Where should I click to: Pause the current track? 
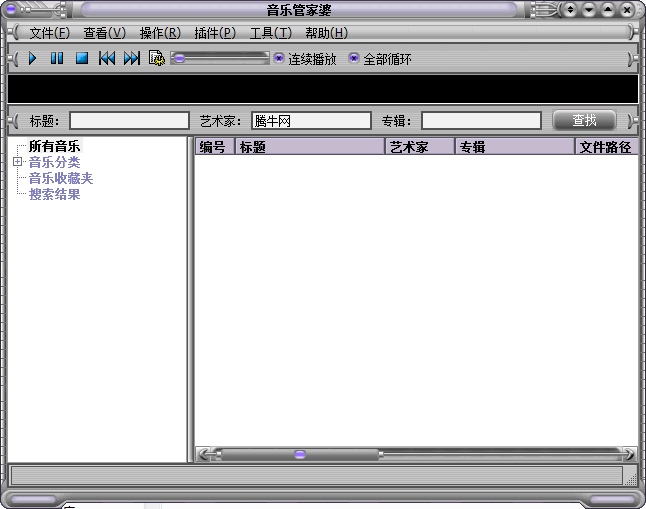pos(57,58)
